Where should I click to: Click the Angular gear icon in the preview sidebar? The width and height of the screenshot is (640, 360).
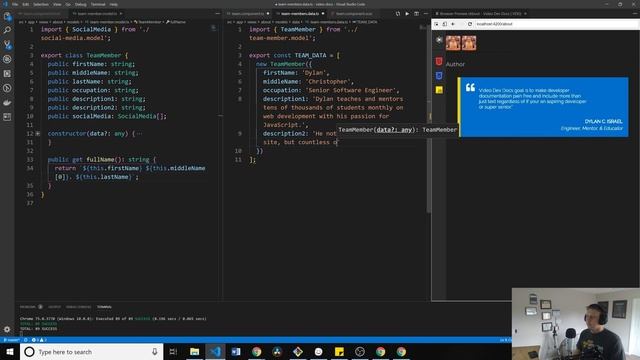click(439, 40)
